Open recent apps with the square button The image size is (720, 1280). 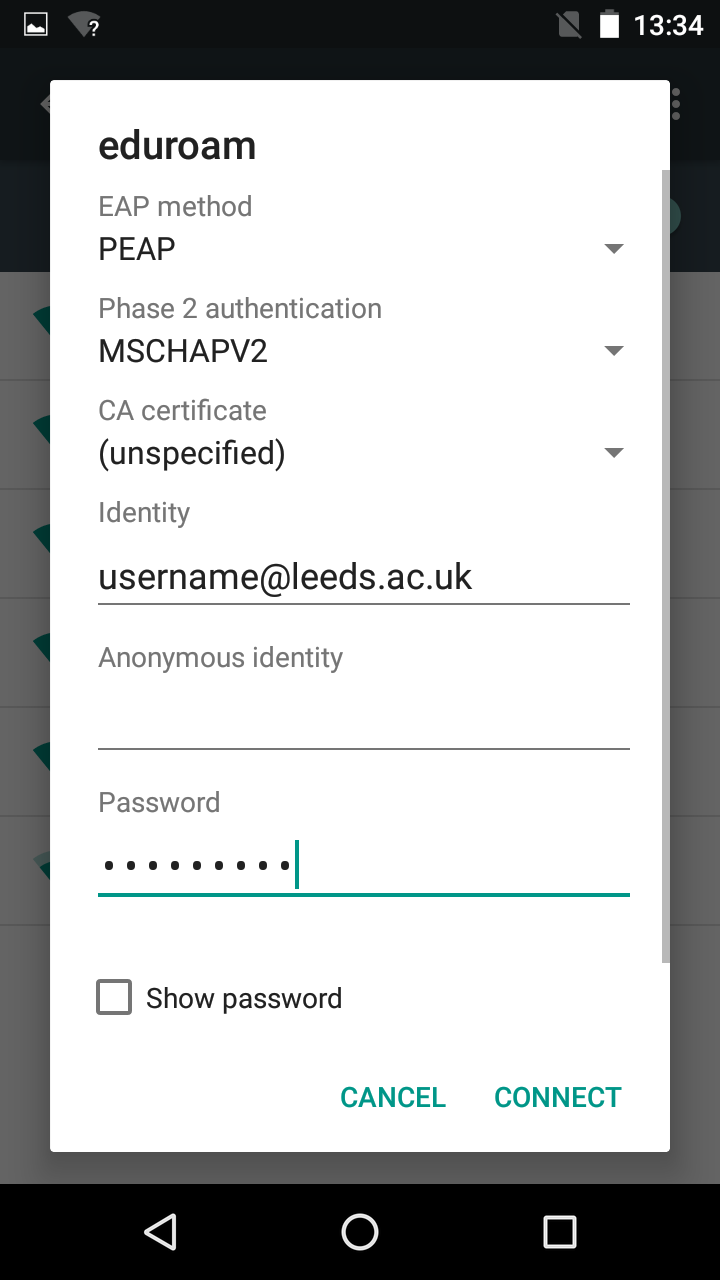(x=559, y=1231)
